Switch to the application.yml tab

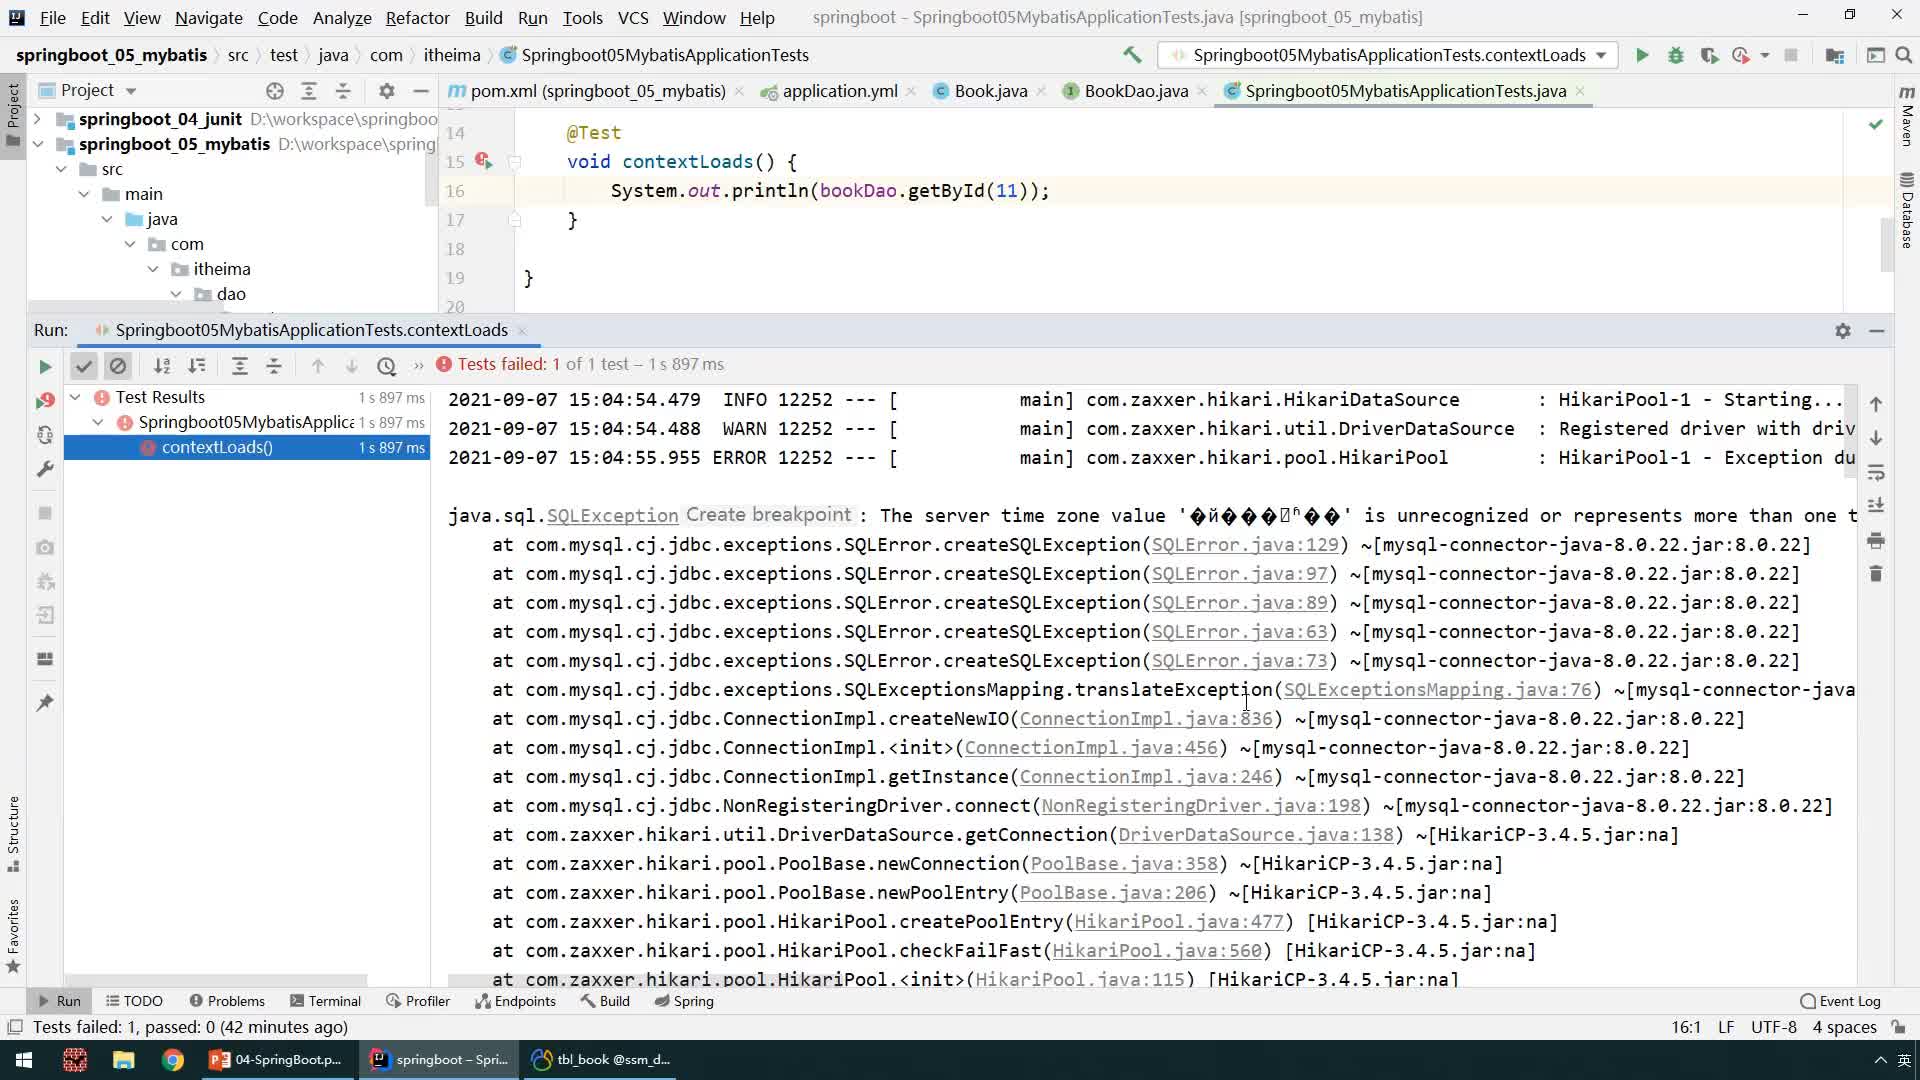pos(840,91)
